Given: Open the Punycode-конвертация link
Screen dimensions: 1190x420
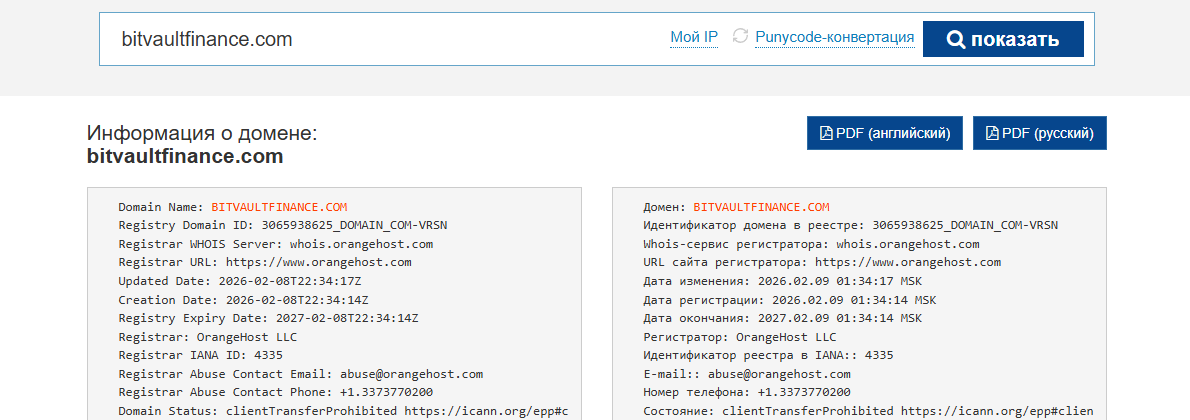Looking at the screenshot, I should click(834, 38).
